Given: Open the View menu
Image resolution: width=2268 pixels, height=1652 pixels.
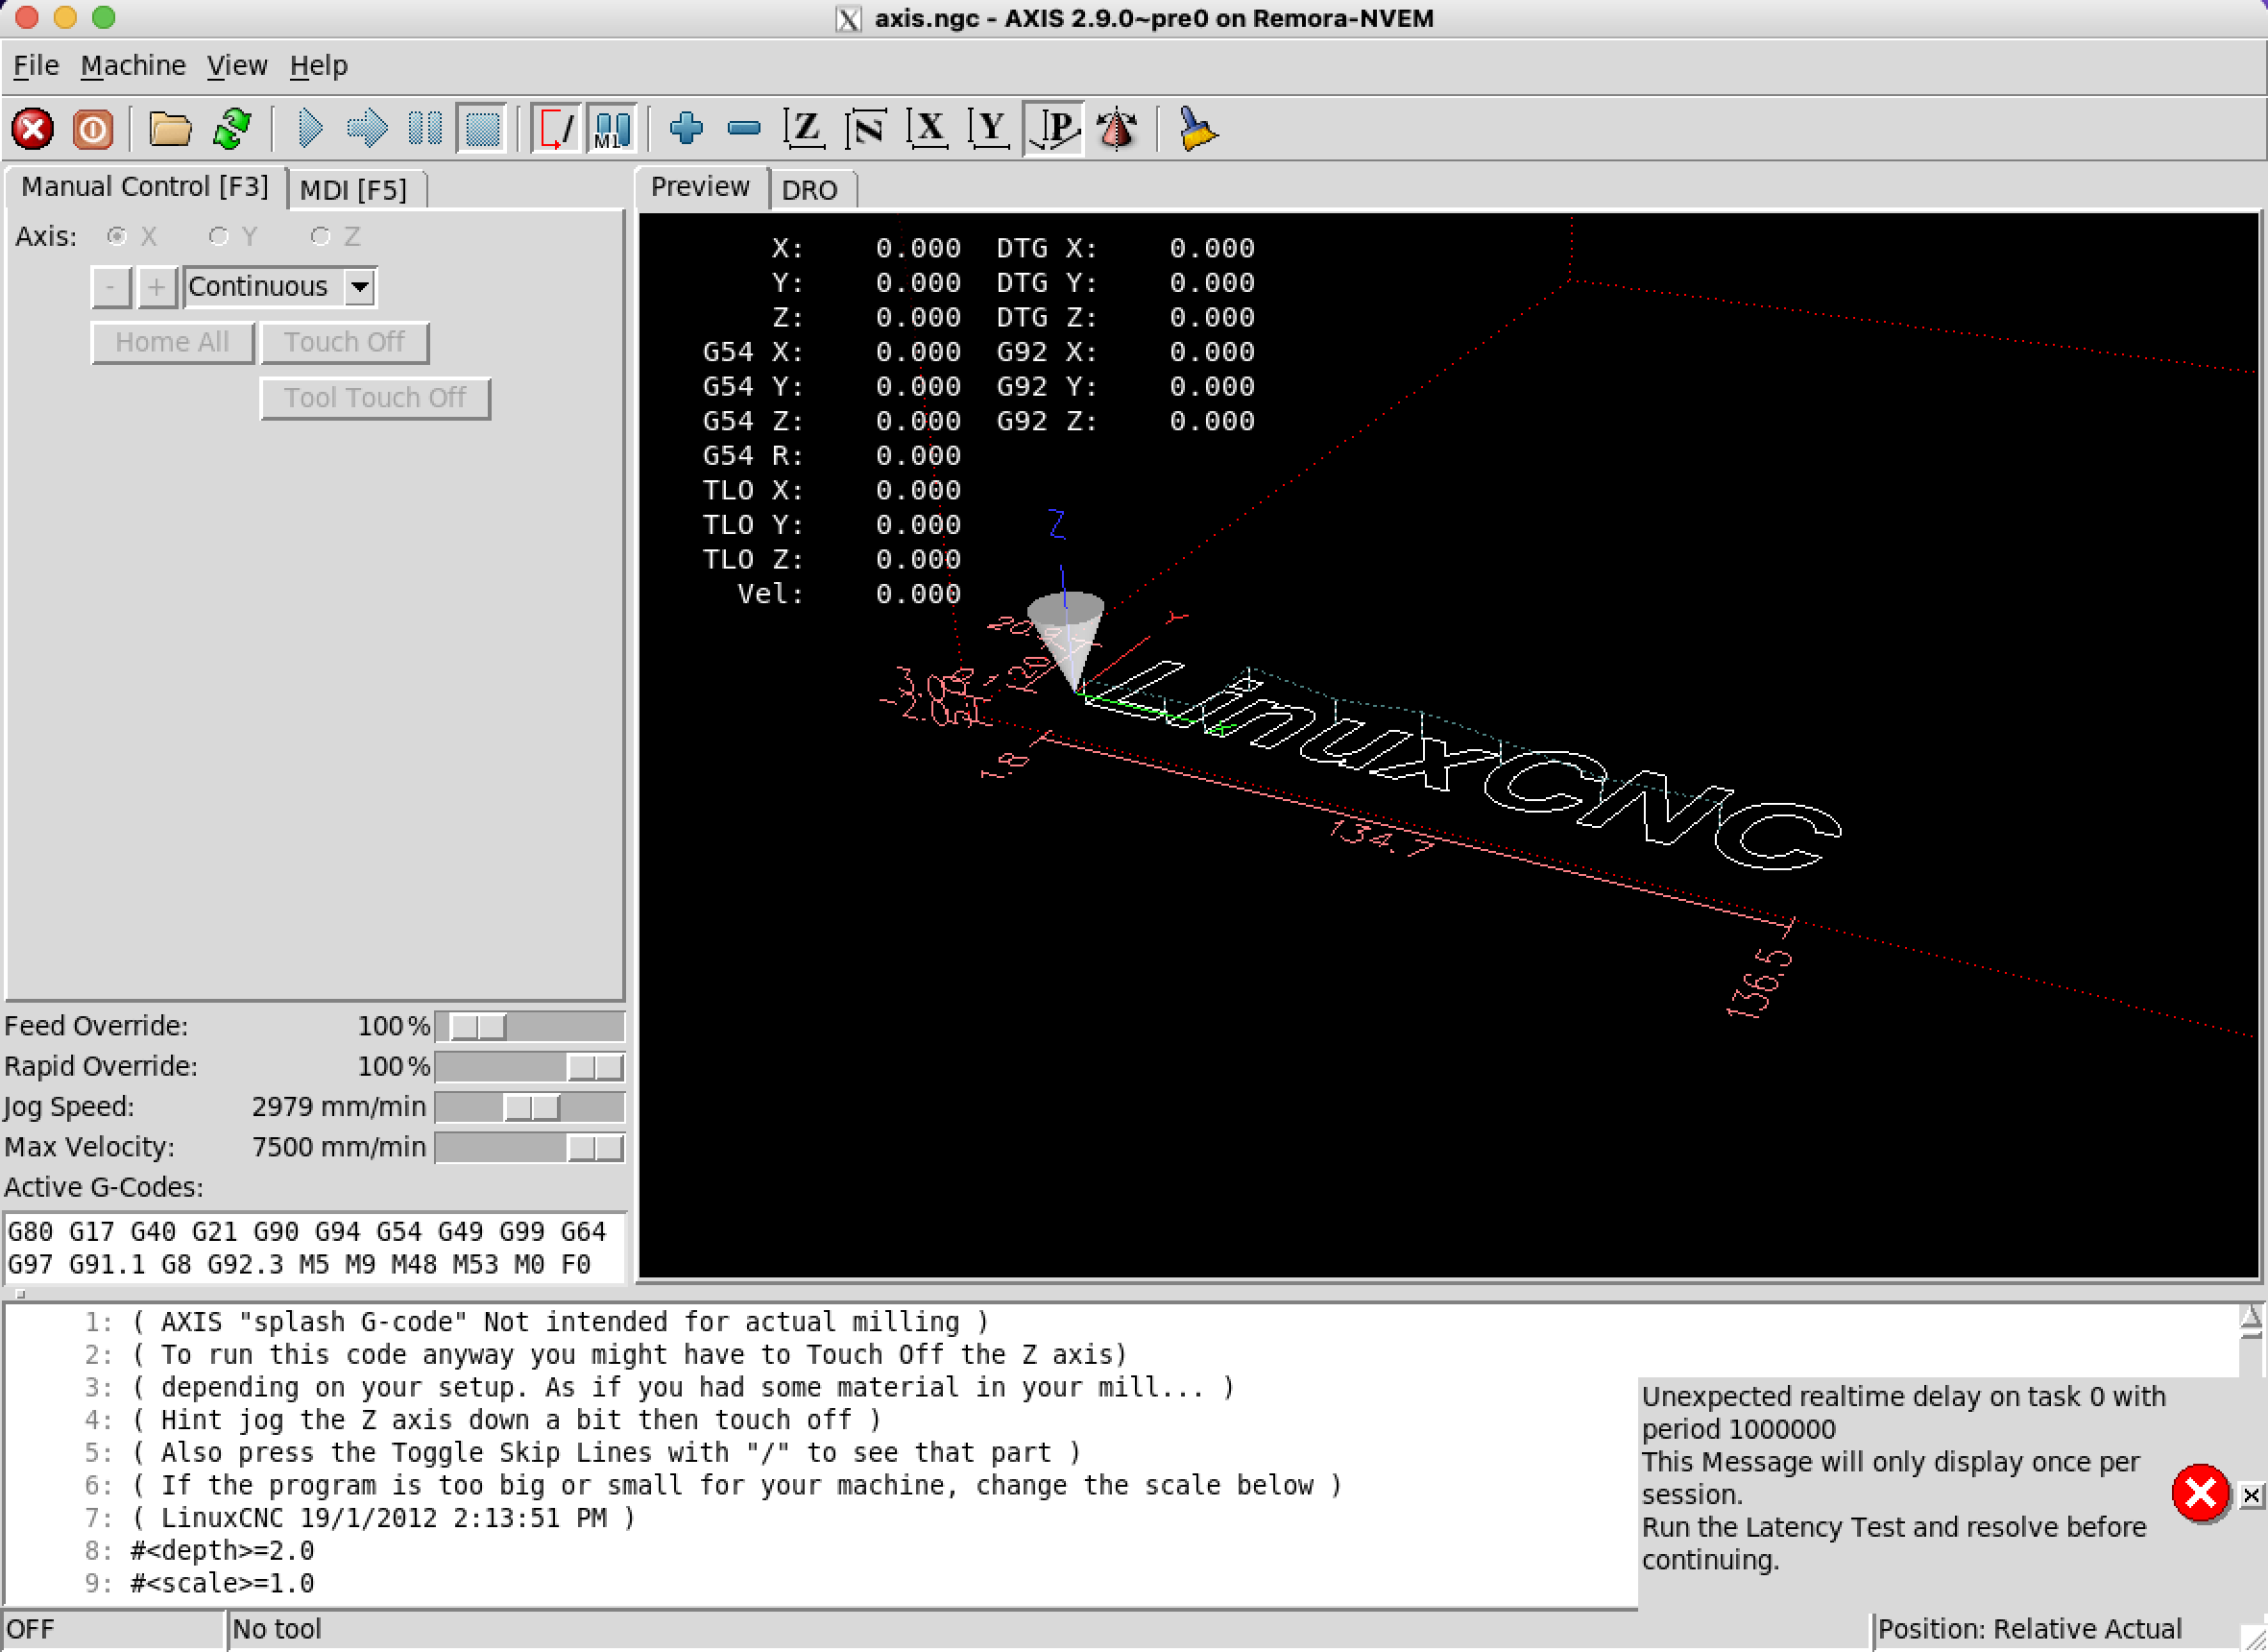Looking at the screenshot, I should click(237, 66).
